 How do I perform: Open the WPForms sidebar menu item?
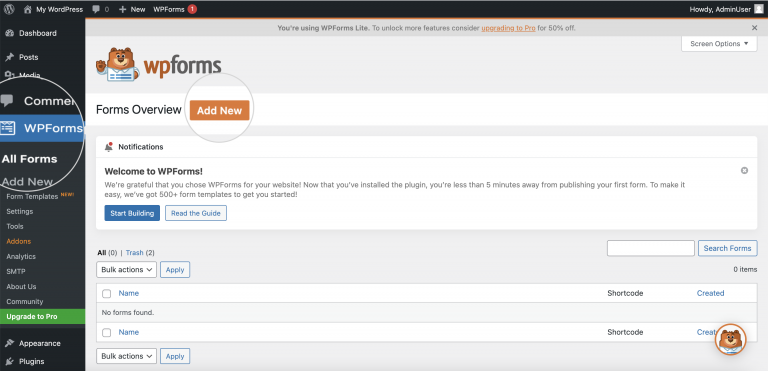pyautogui.click(x=43, y=128)
